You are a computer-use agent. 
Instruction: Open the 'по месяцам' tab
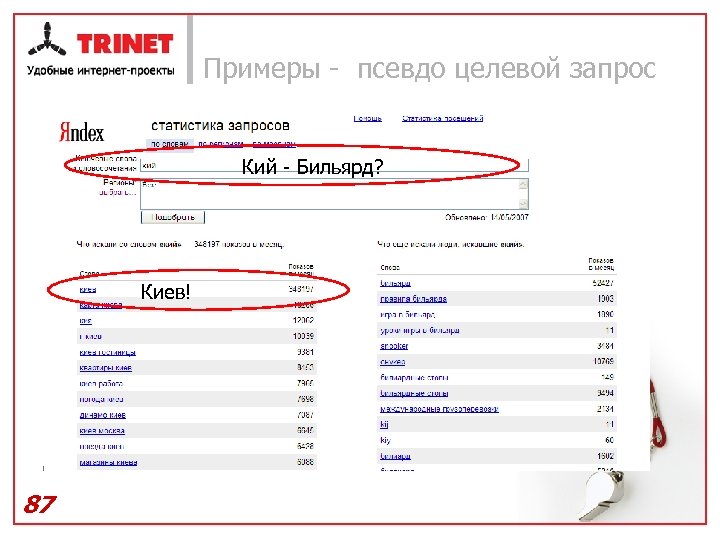274,144
